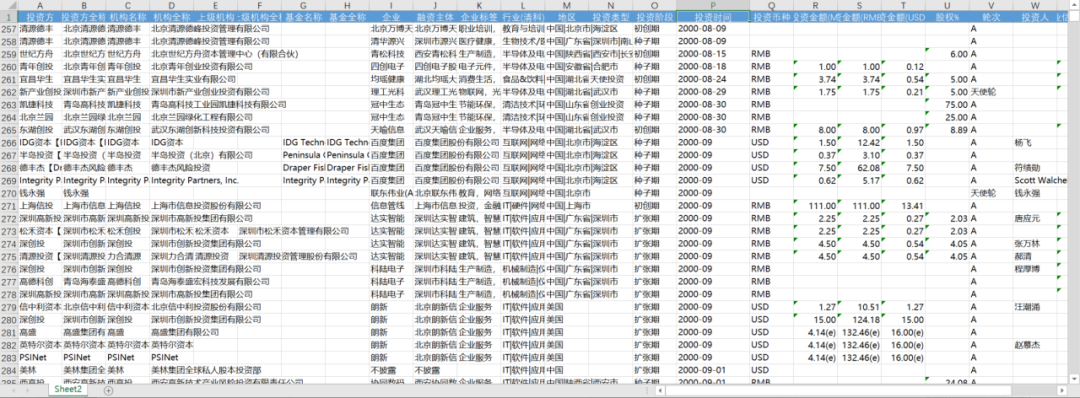Select the 62.08 amount cell
Image resolution: width=1080 pixels, height=398 pixels.
click(x=860, y=168)
